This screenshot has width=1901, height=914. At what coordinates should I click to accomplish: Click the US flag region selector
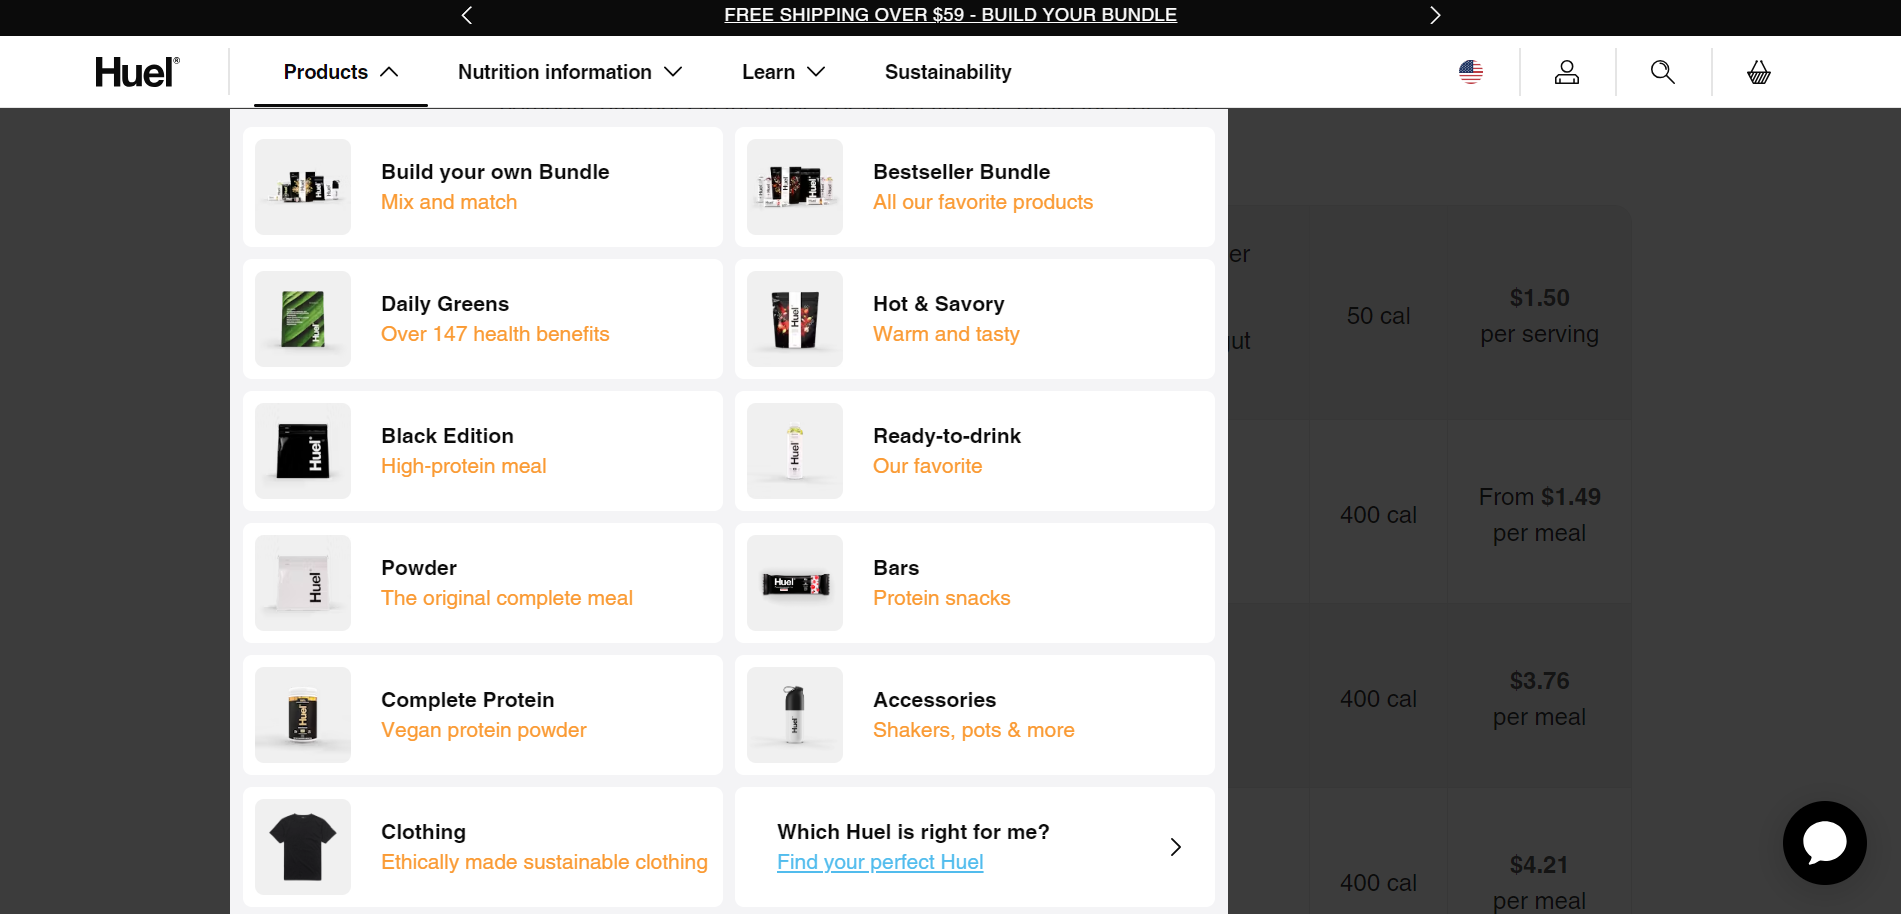(1471, 72)
